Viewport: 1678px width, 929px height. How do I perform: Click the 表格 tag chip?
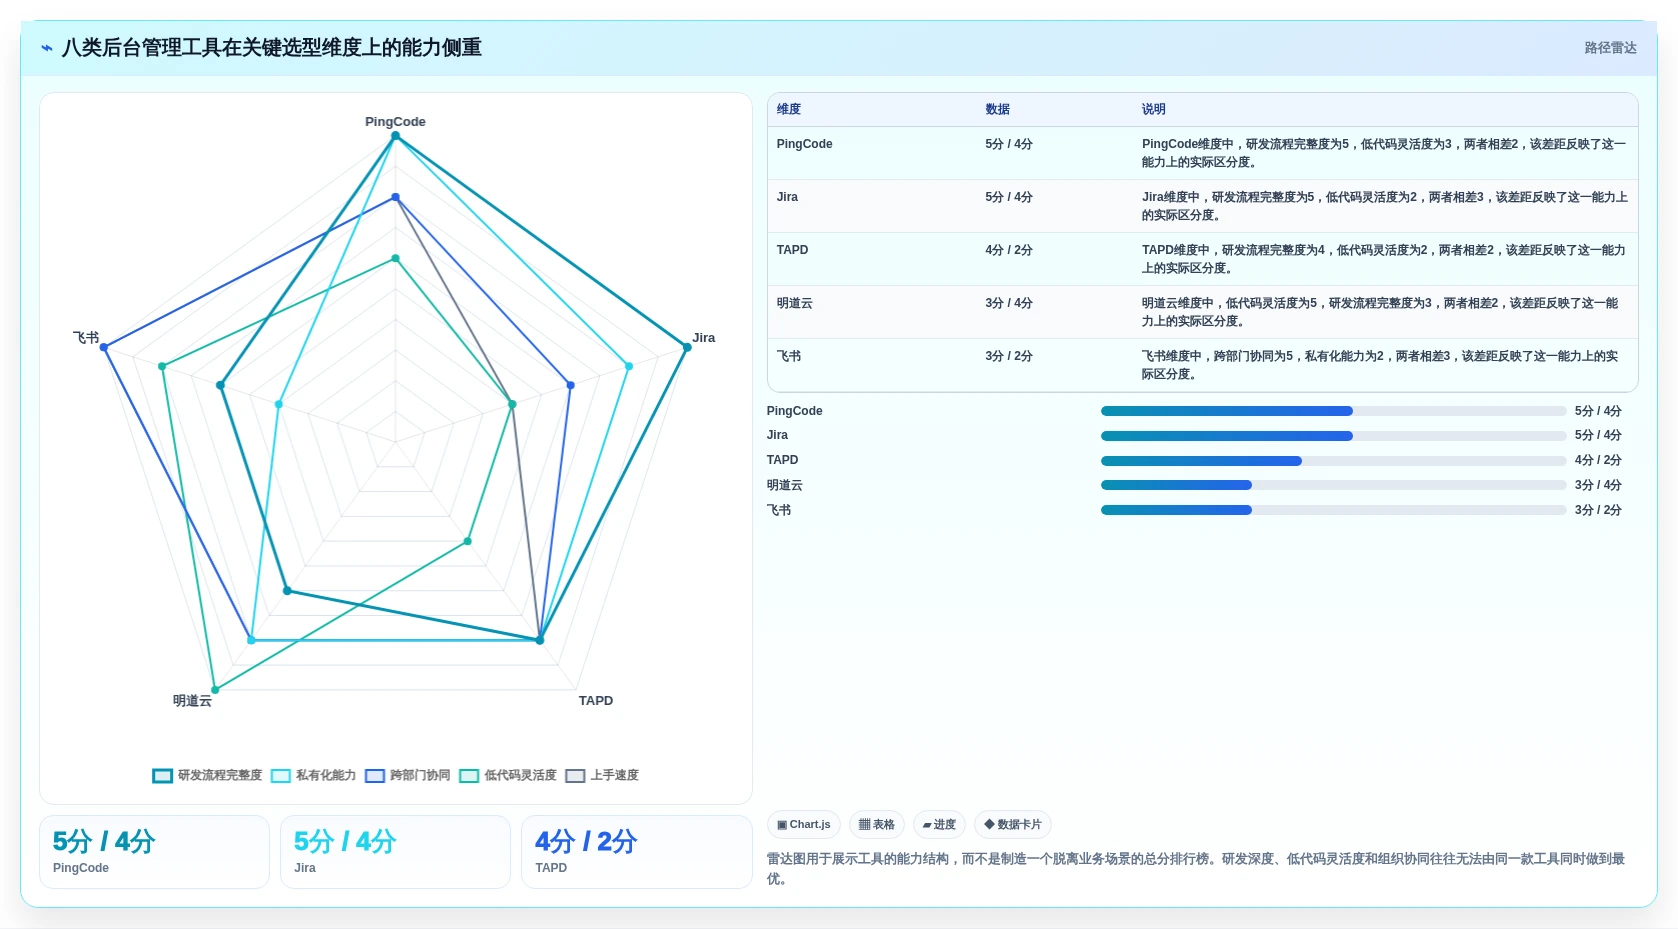[877, 825]
